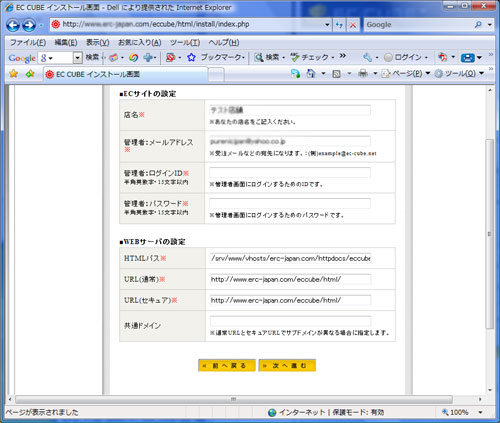This screenshot has width=500, height=423.
Task: Click the Google toolbar colorful swirl icon
Action: [134, 57]
